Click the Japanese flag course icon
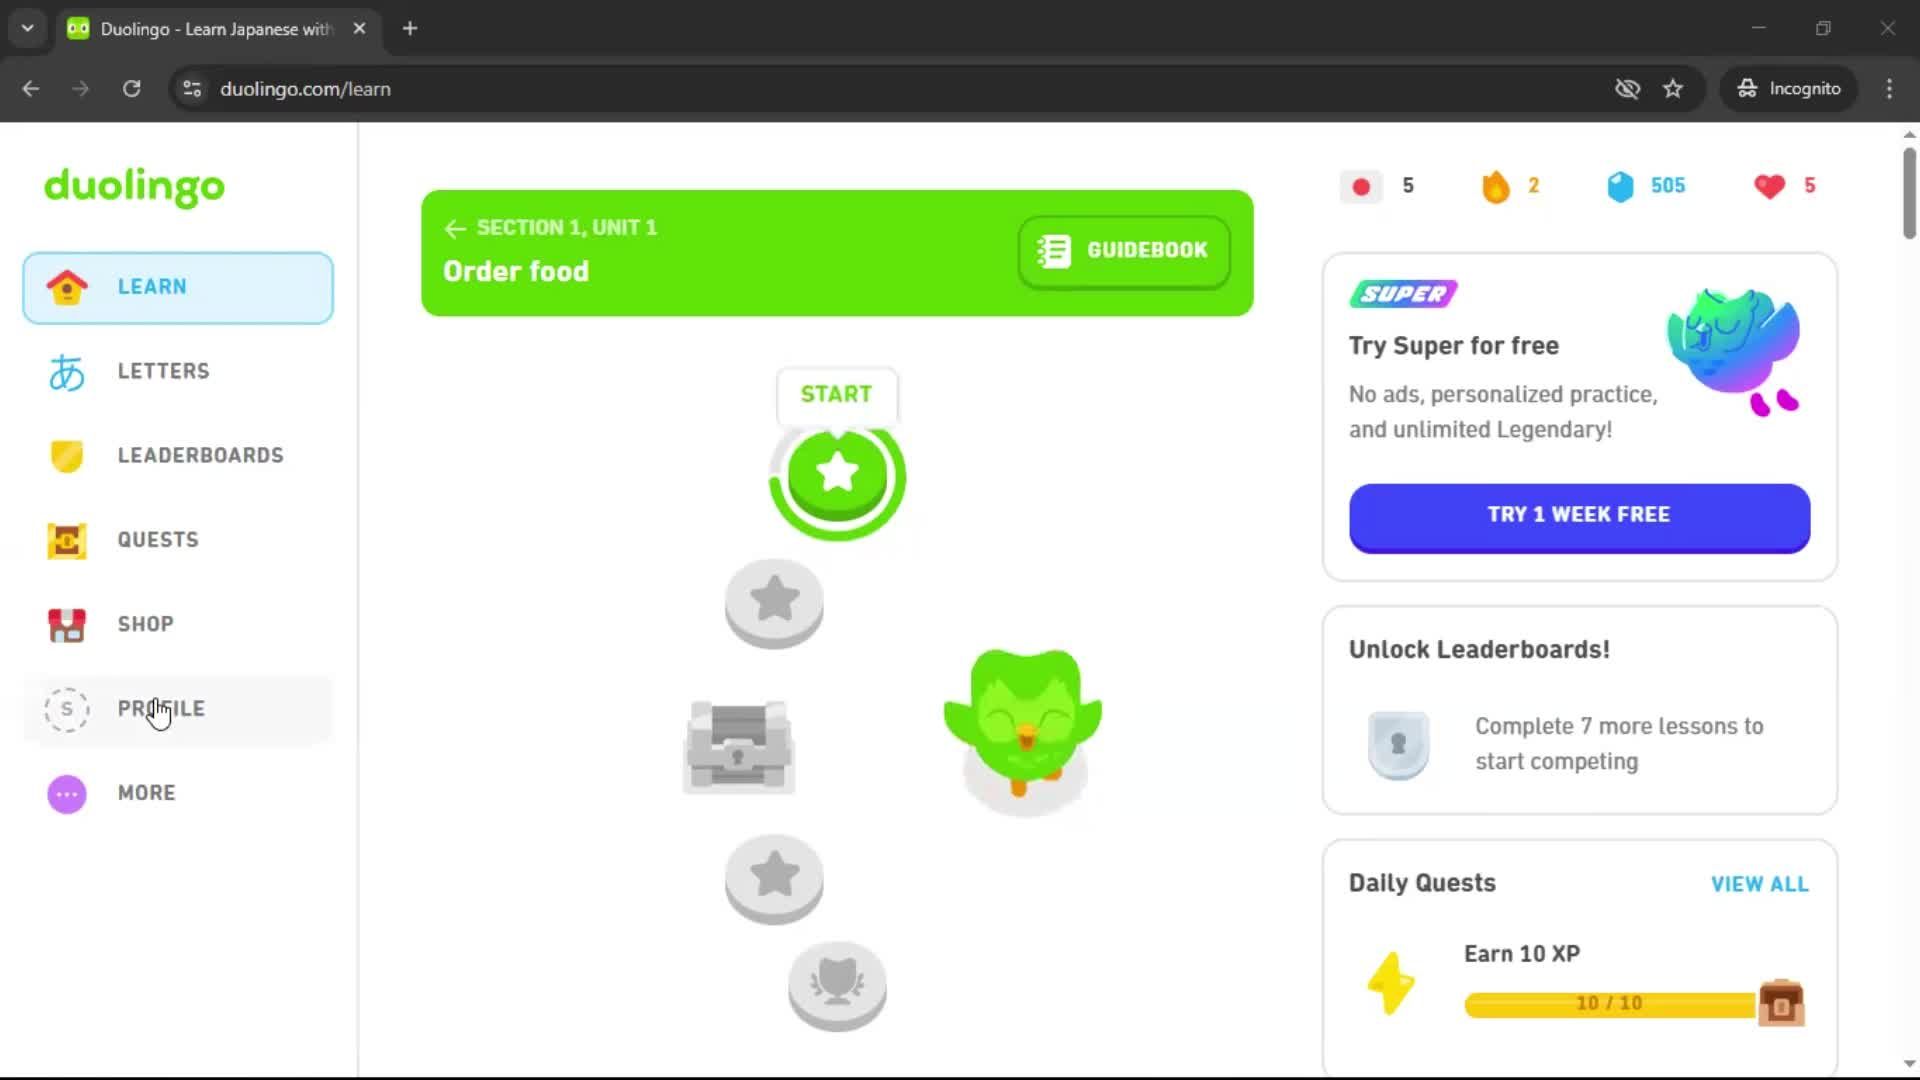1920x1080 pixels. (1361, 186)
